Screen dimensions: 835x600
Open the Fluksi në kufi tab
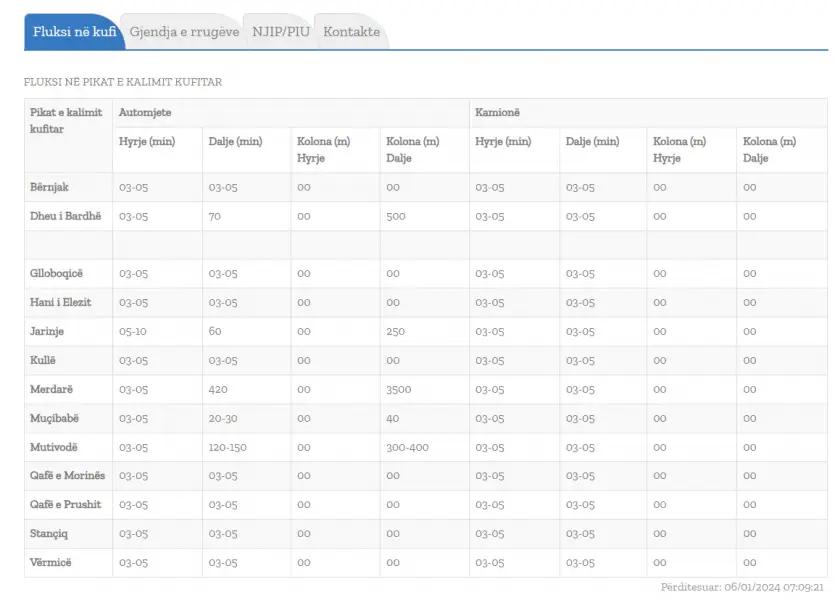coord(74,32)
